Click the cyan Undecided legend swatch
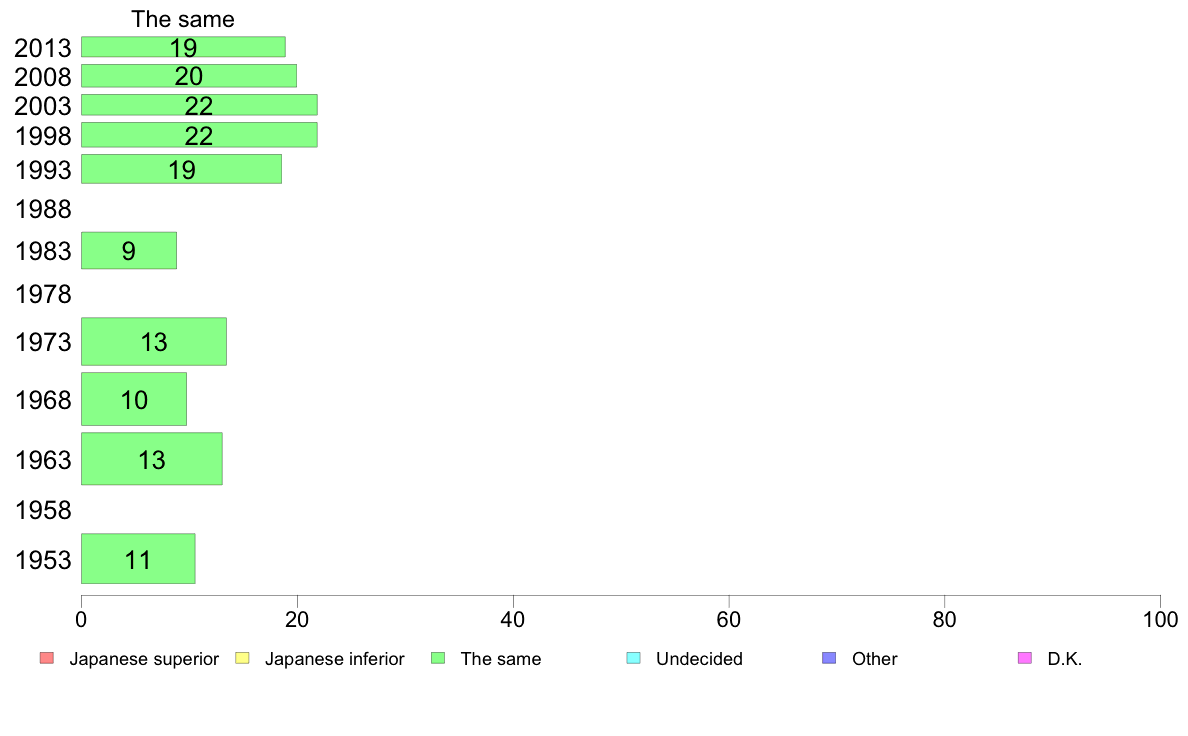 (633, 658)
